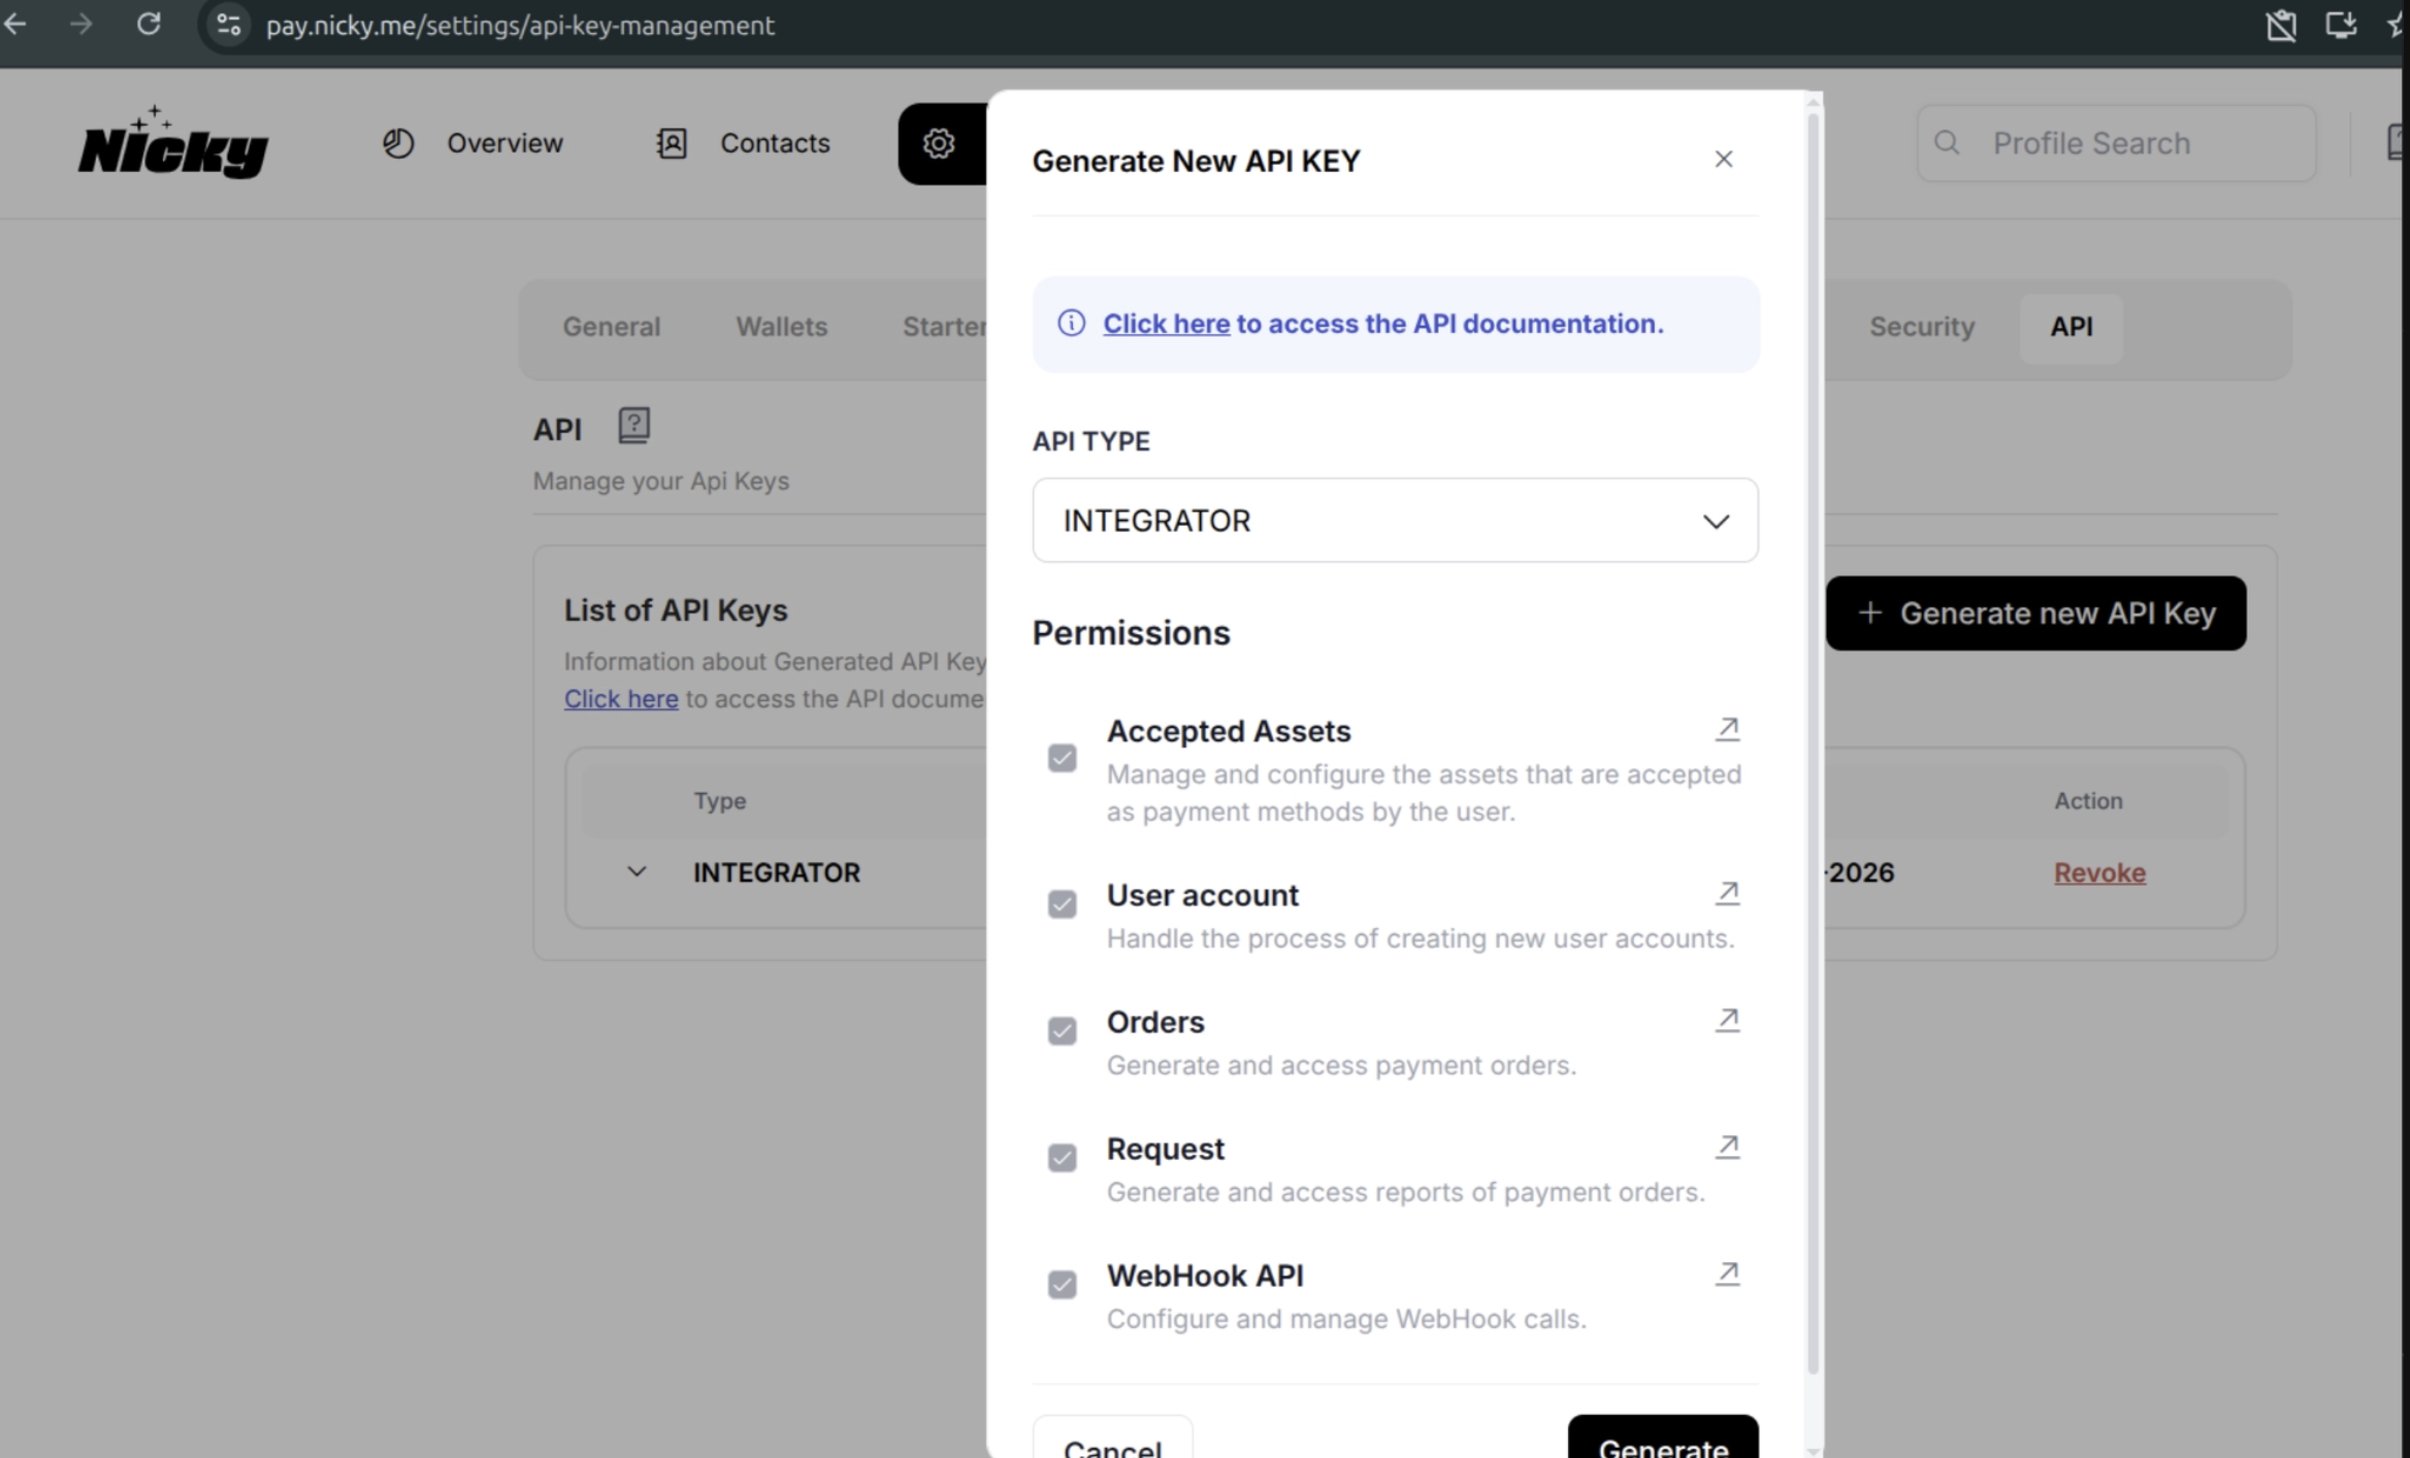Close the Generate New API KEY dialog

pos(1723,159)
